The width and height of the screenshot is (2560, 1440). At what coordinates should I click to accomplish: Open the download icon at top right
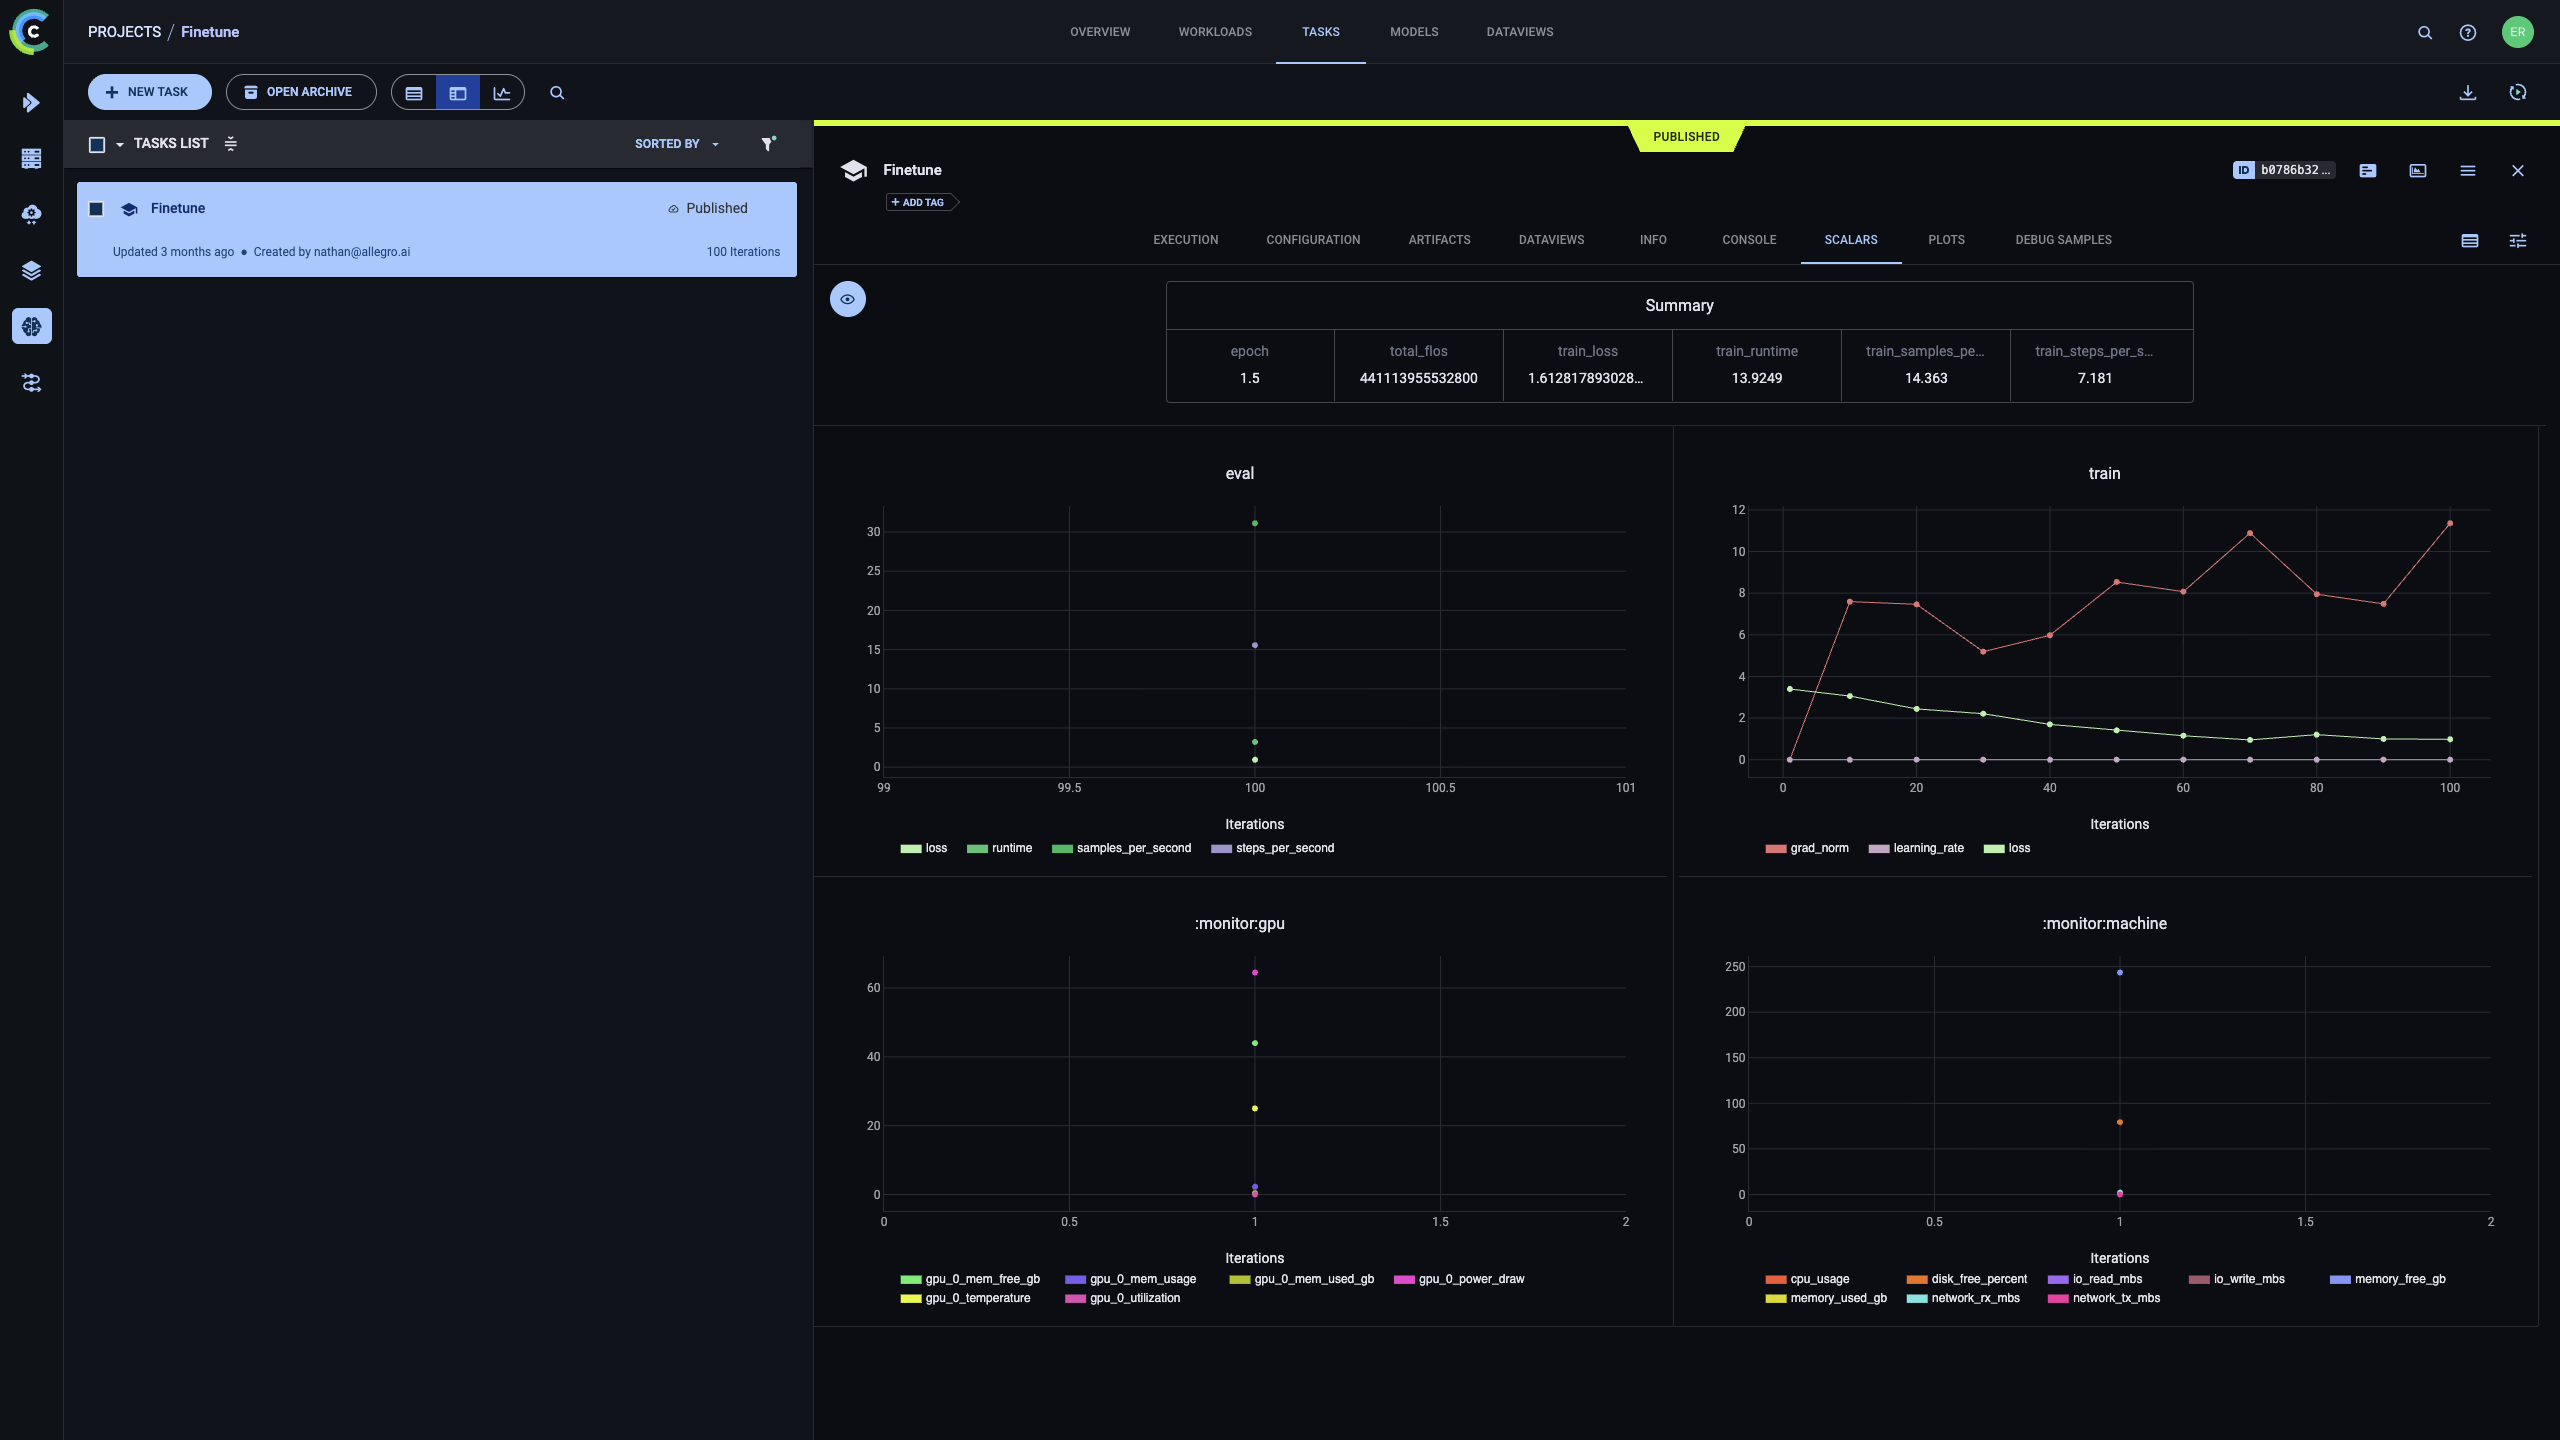point(2468,92)
